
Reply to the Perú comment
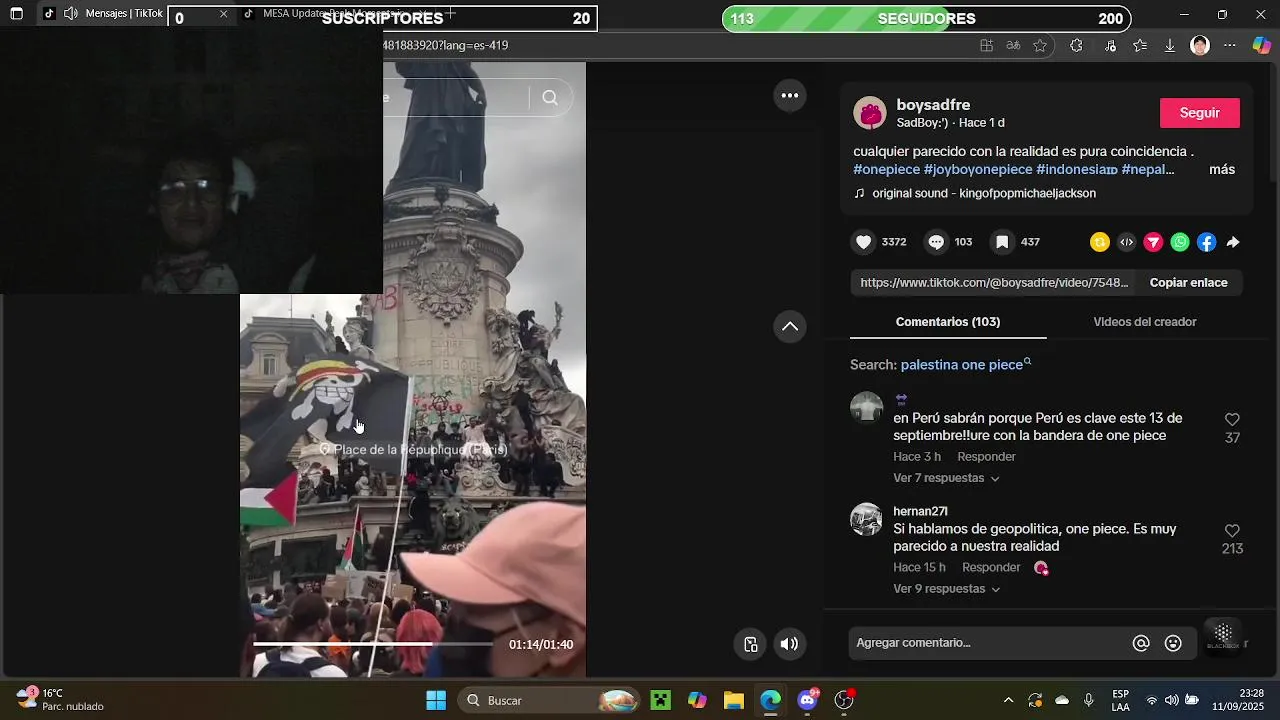point(986,457)
